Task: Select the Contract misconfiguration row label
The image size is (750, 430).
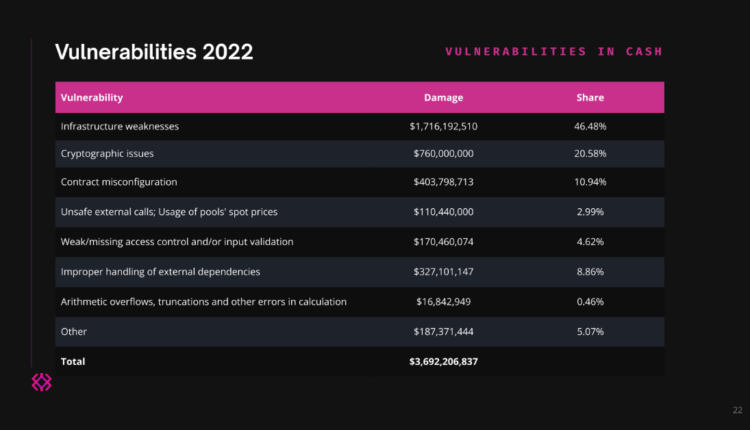Action: pos(119,182)
